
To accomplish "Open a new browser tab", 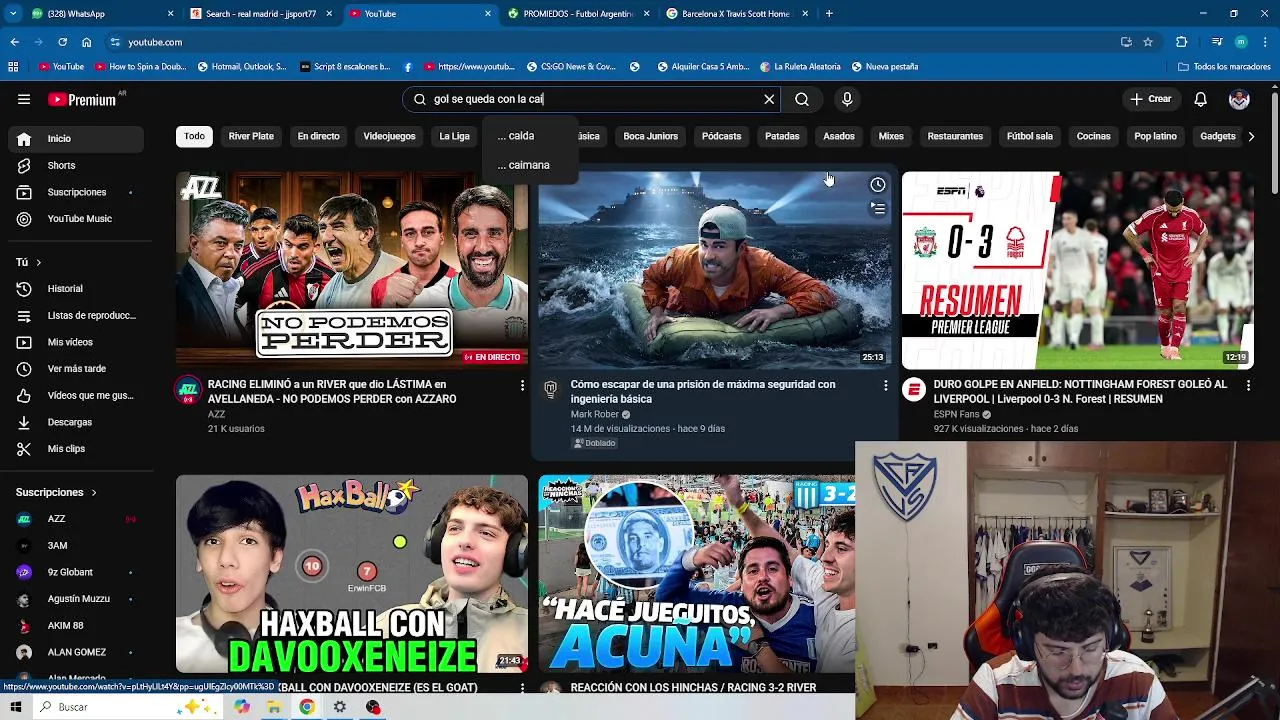I will coord(829,14).
